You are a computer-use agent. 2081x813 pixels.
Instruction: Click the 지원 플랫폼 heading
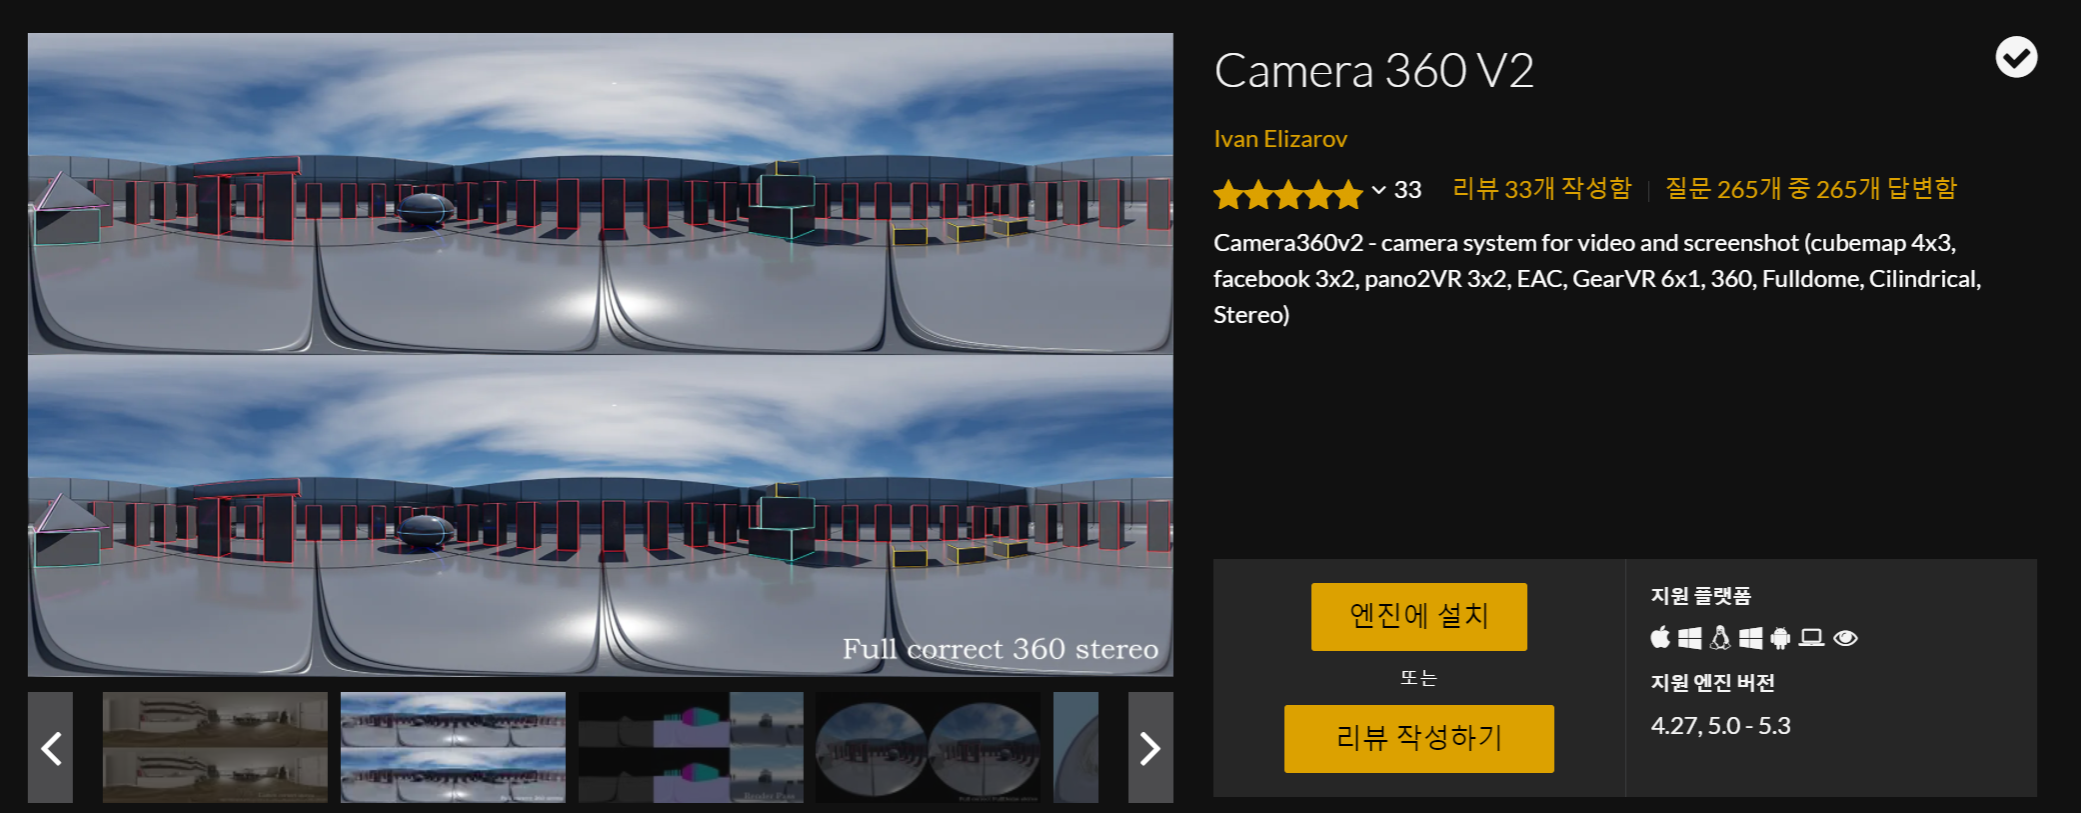pyautogui.click(x=1700, y=596)
